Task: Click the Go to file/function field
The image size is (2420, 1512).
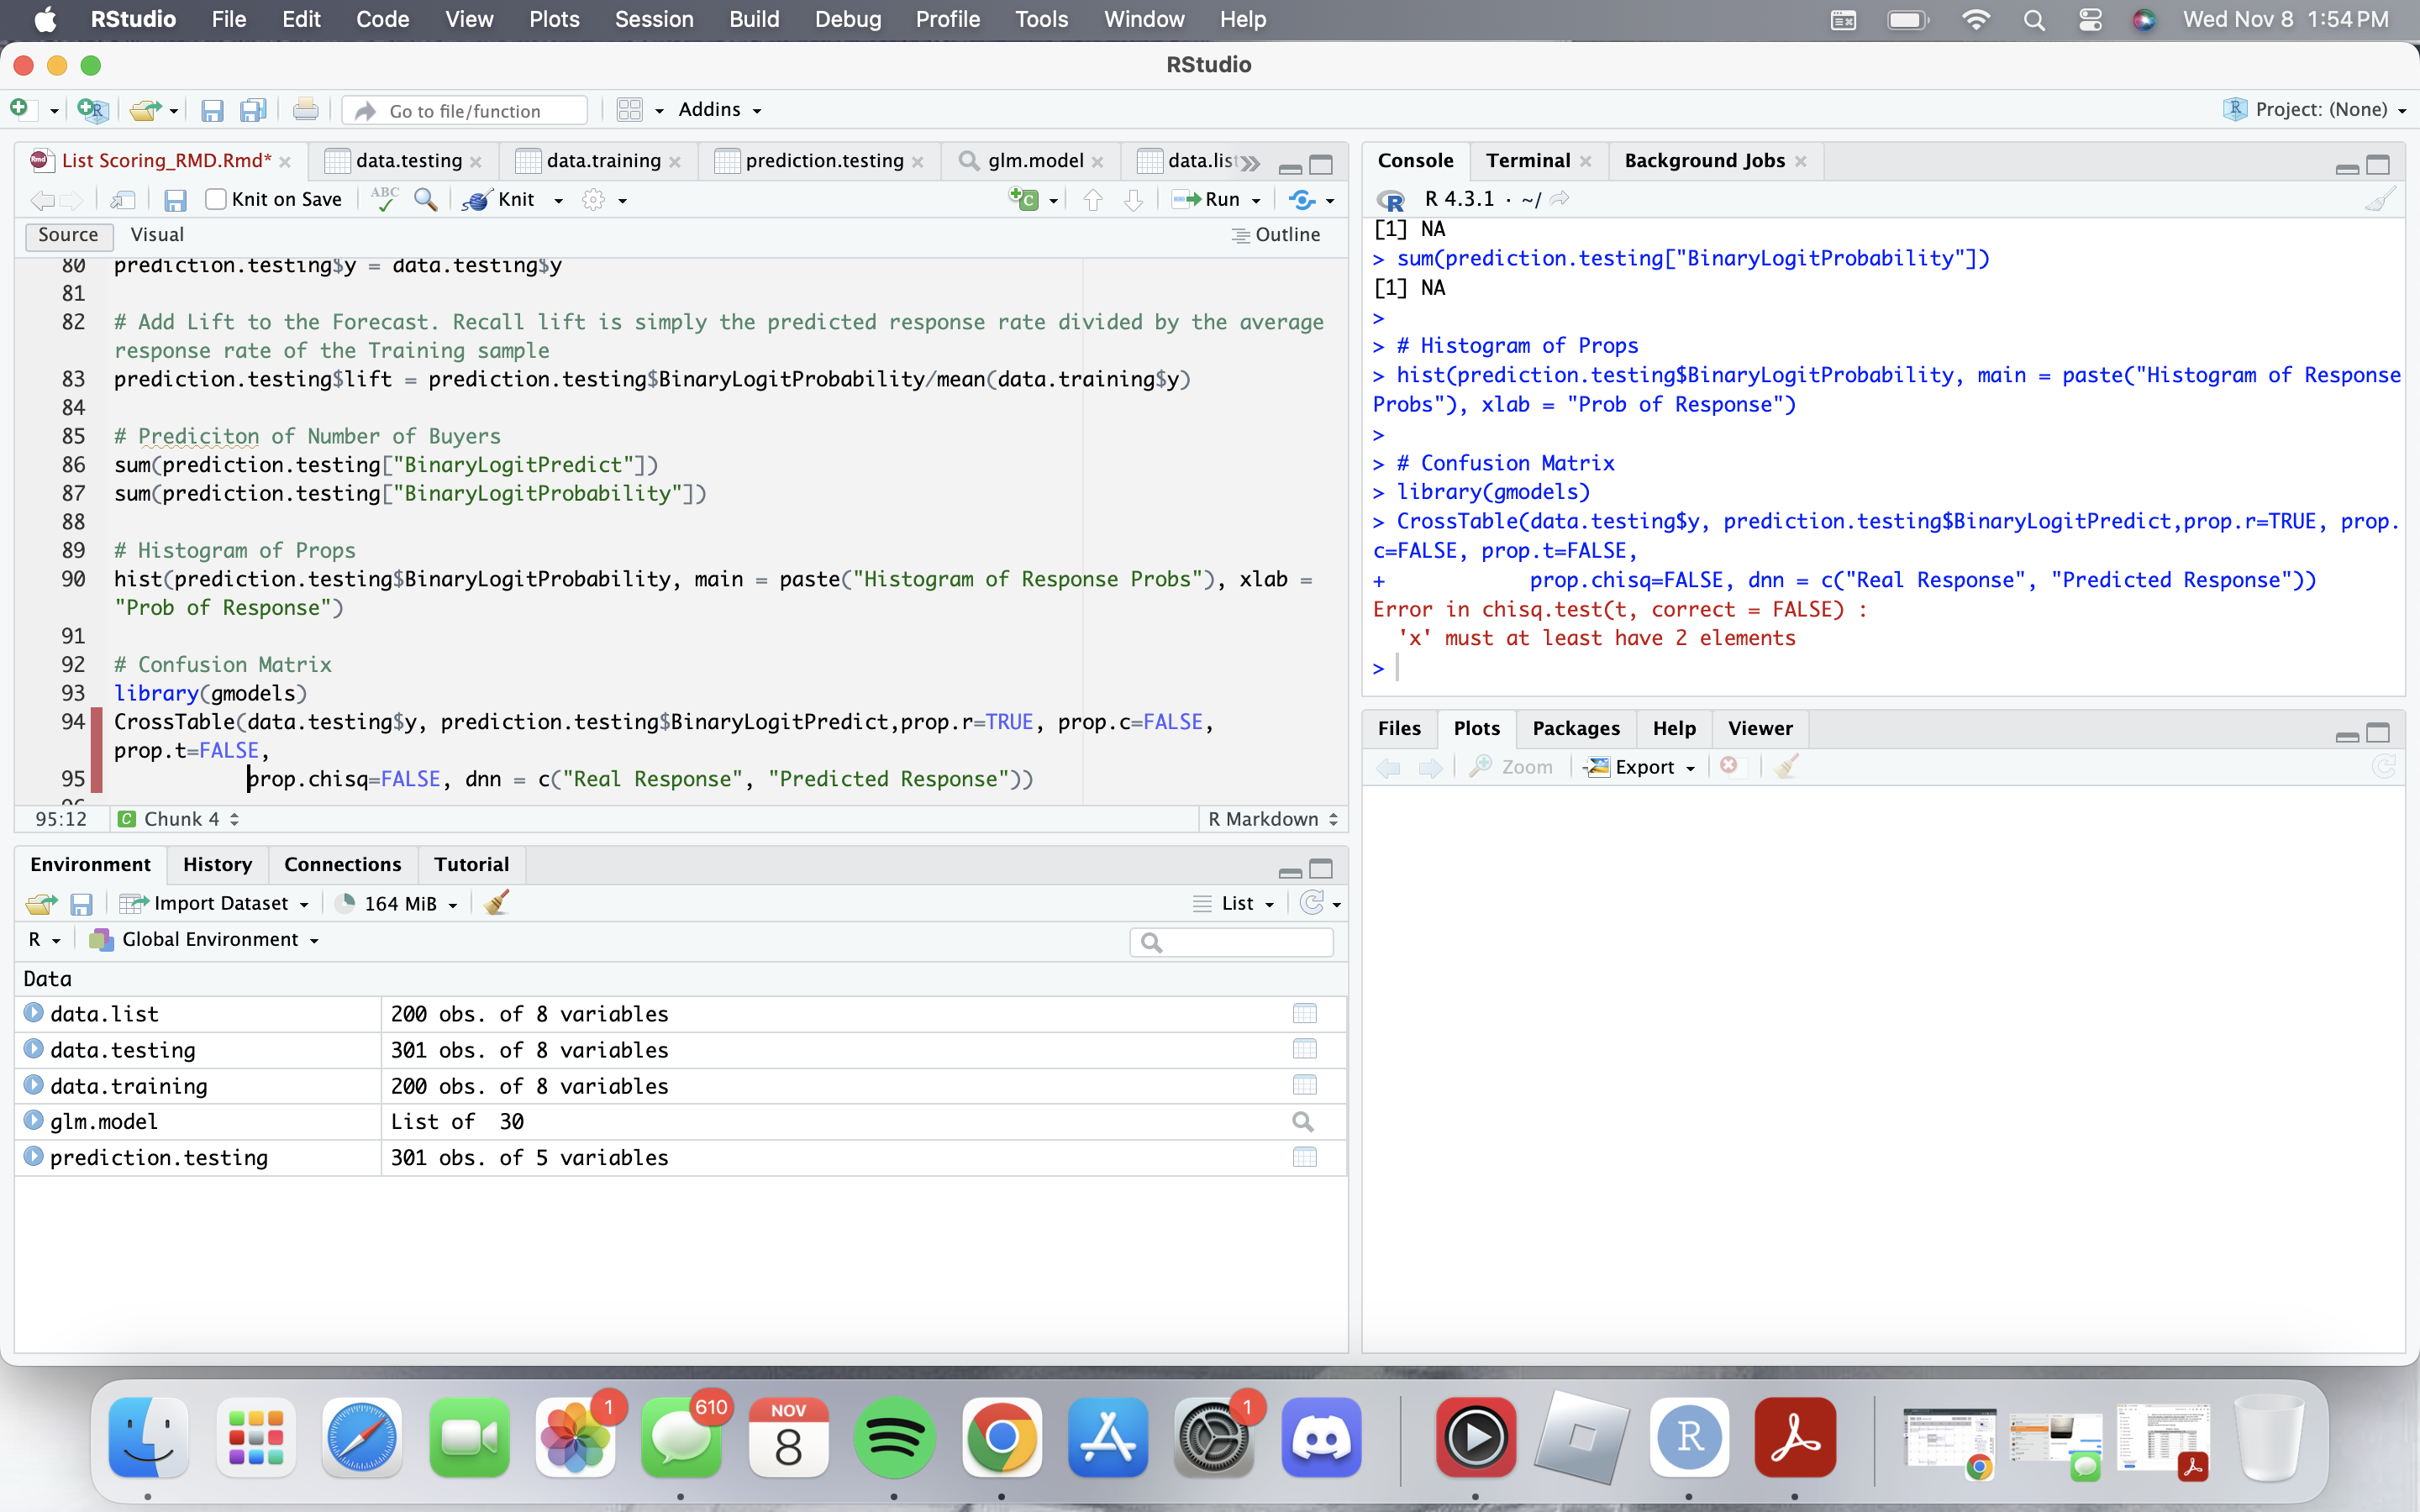Action: pos(465,110)
